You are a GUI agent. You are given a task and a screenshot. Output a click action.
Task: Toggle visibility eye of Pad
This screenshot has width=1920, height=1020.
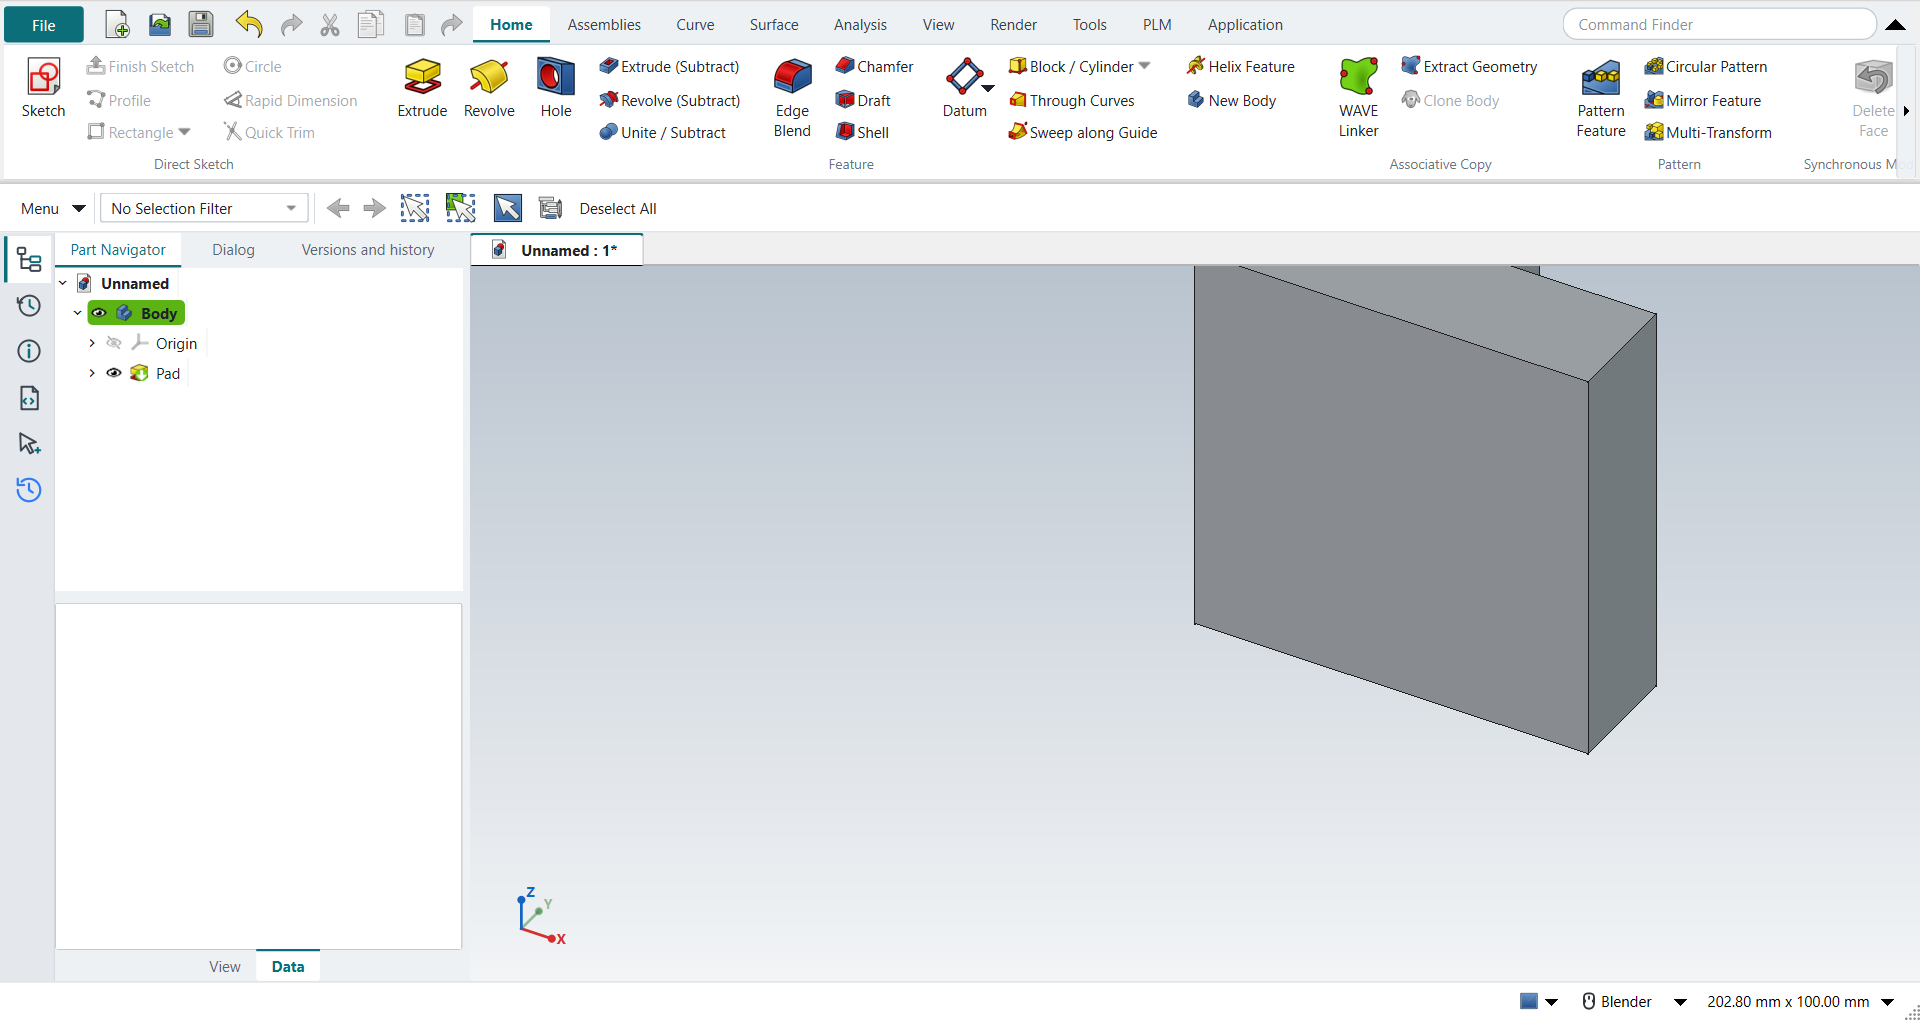point(114,373)
